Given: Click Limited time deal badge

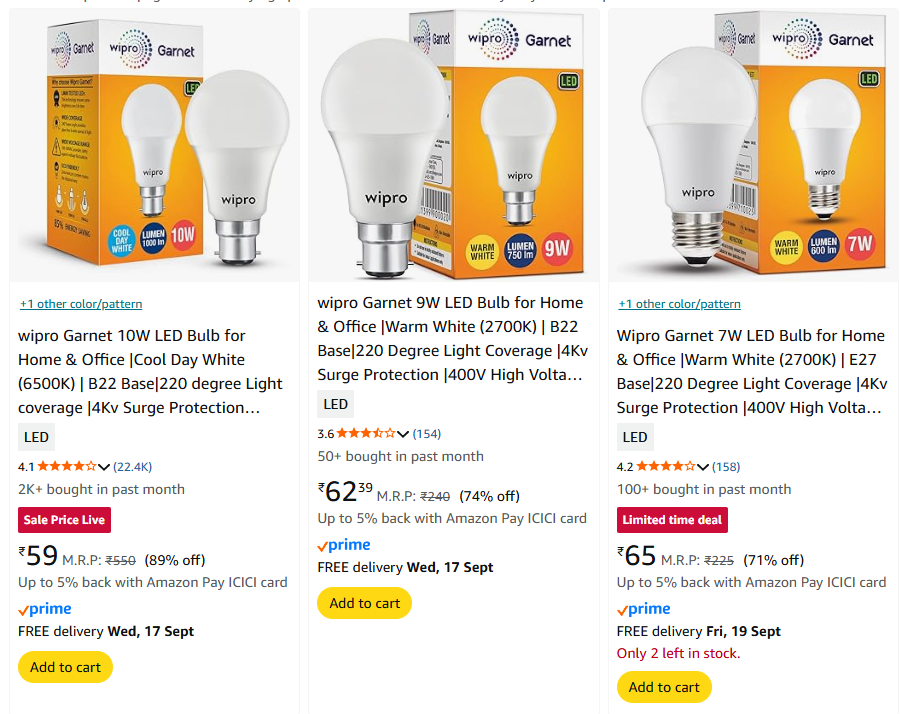Looking at the screenshot, I should pos(672,520).
